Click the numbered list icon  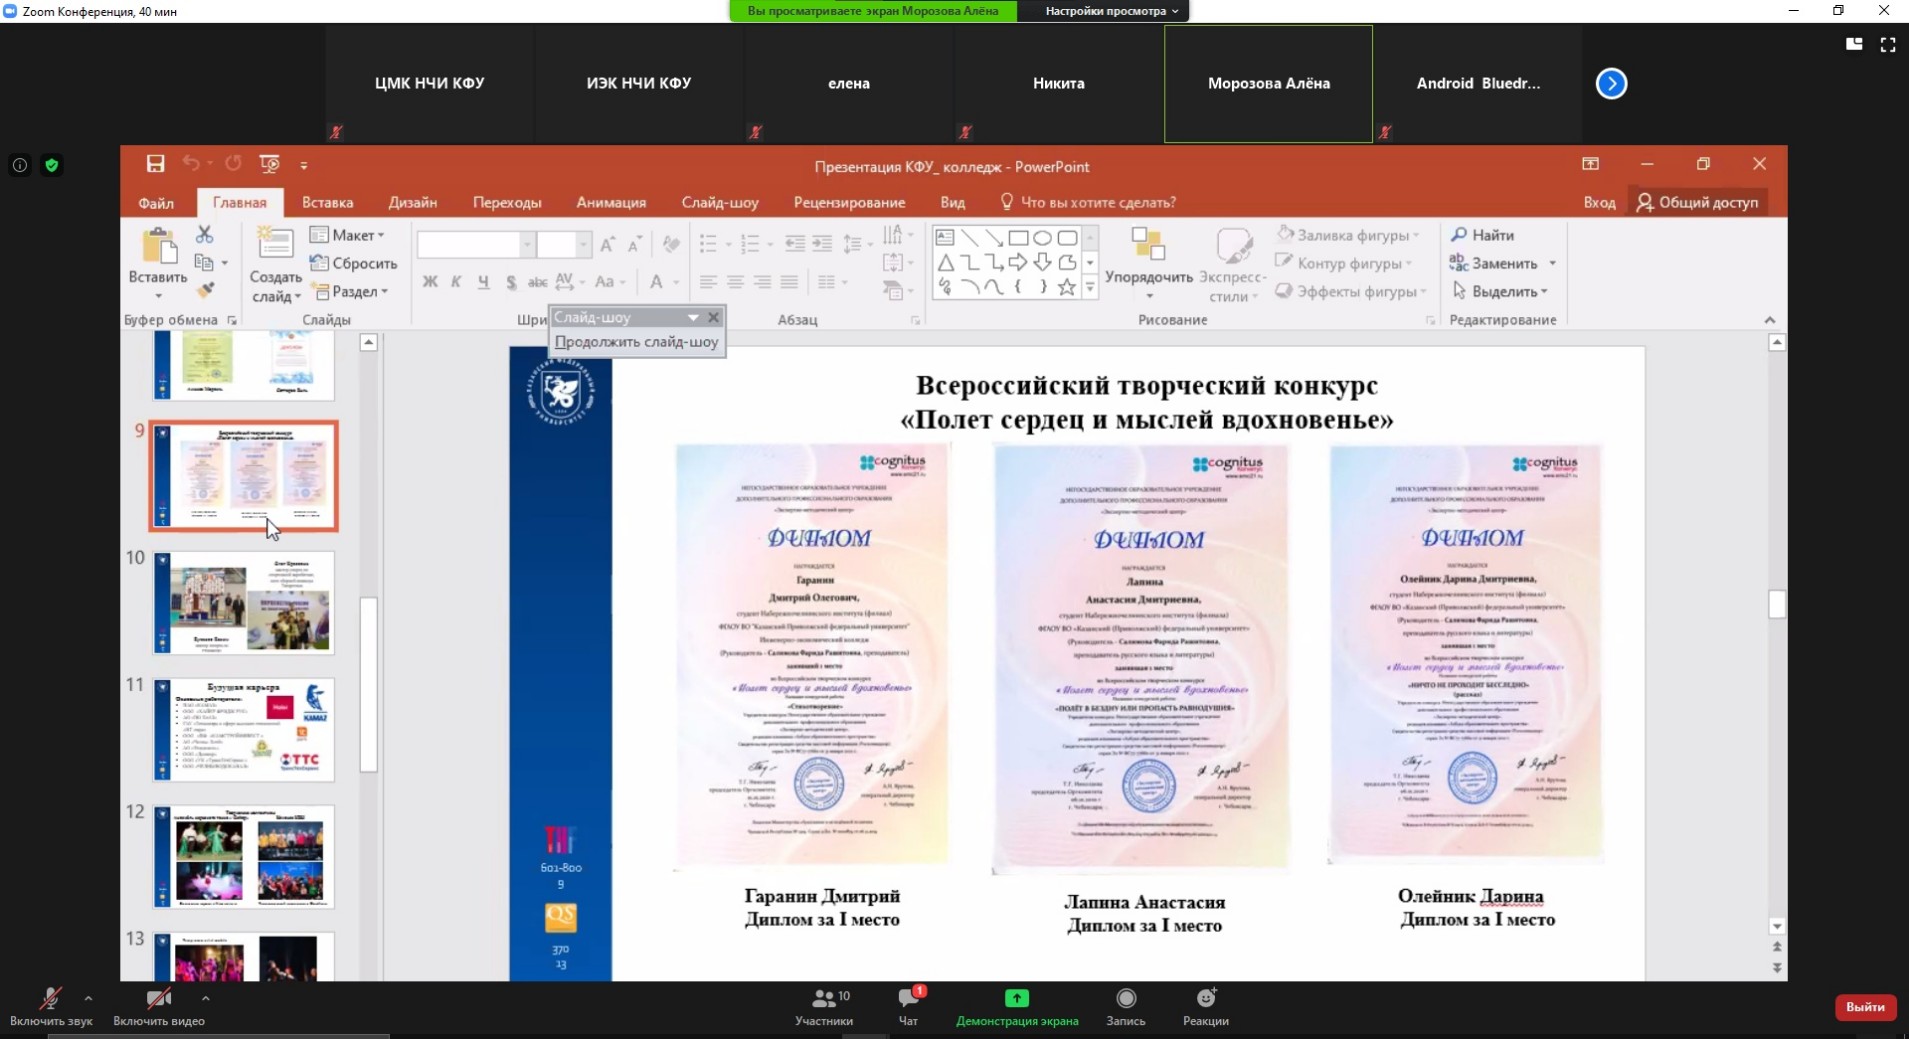(x=750, y=244)
